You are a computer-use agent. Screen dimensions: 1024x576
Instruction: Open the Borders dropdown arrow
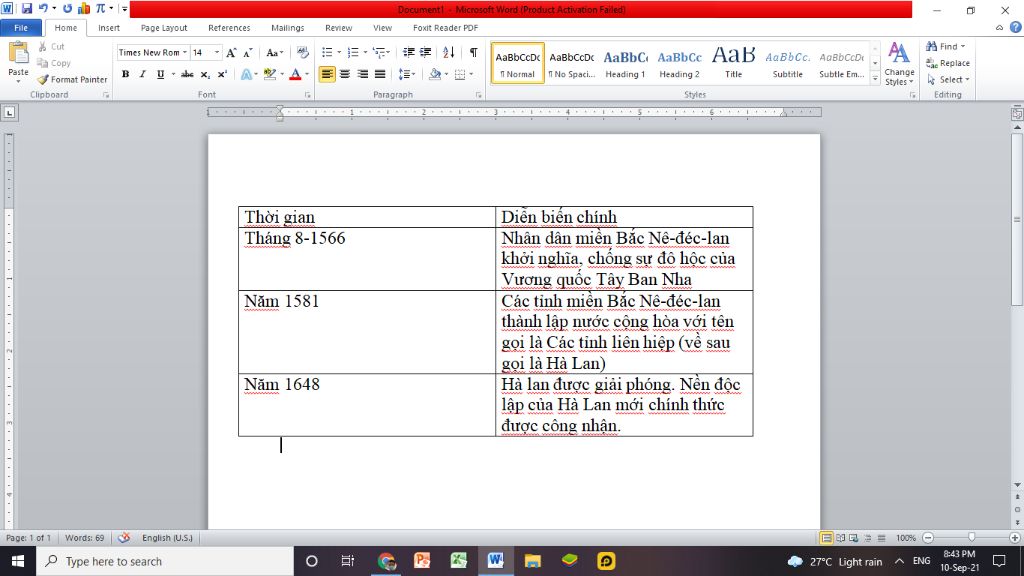click(x=471, y=74)
